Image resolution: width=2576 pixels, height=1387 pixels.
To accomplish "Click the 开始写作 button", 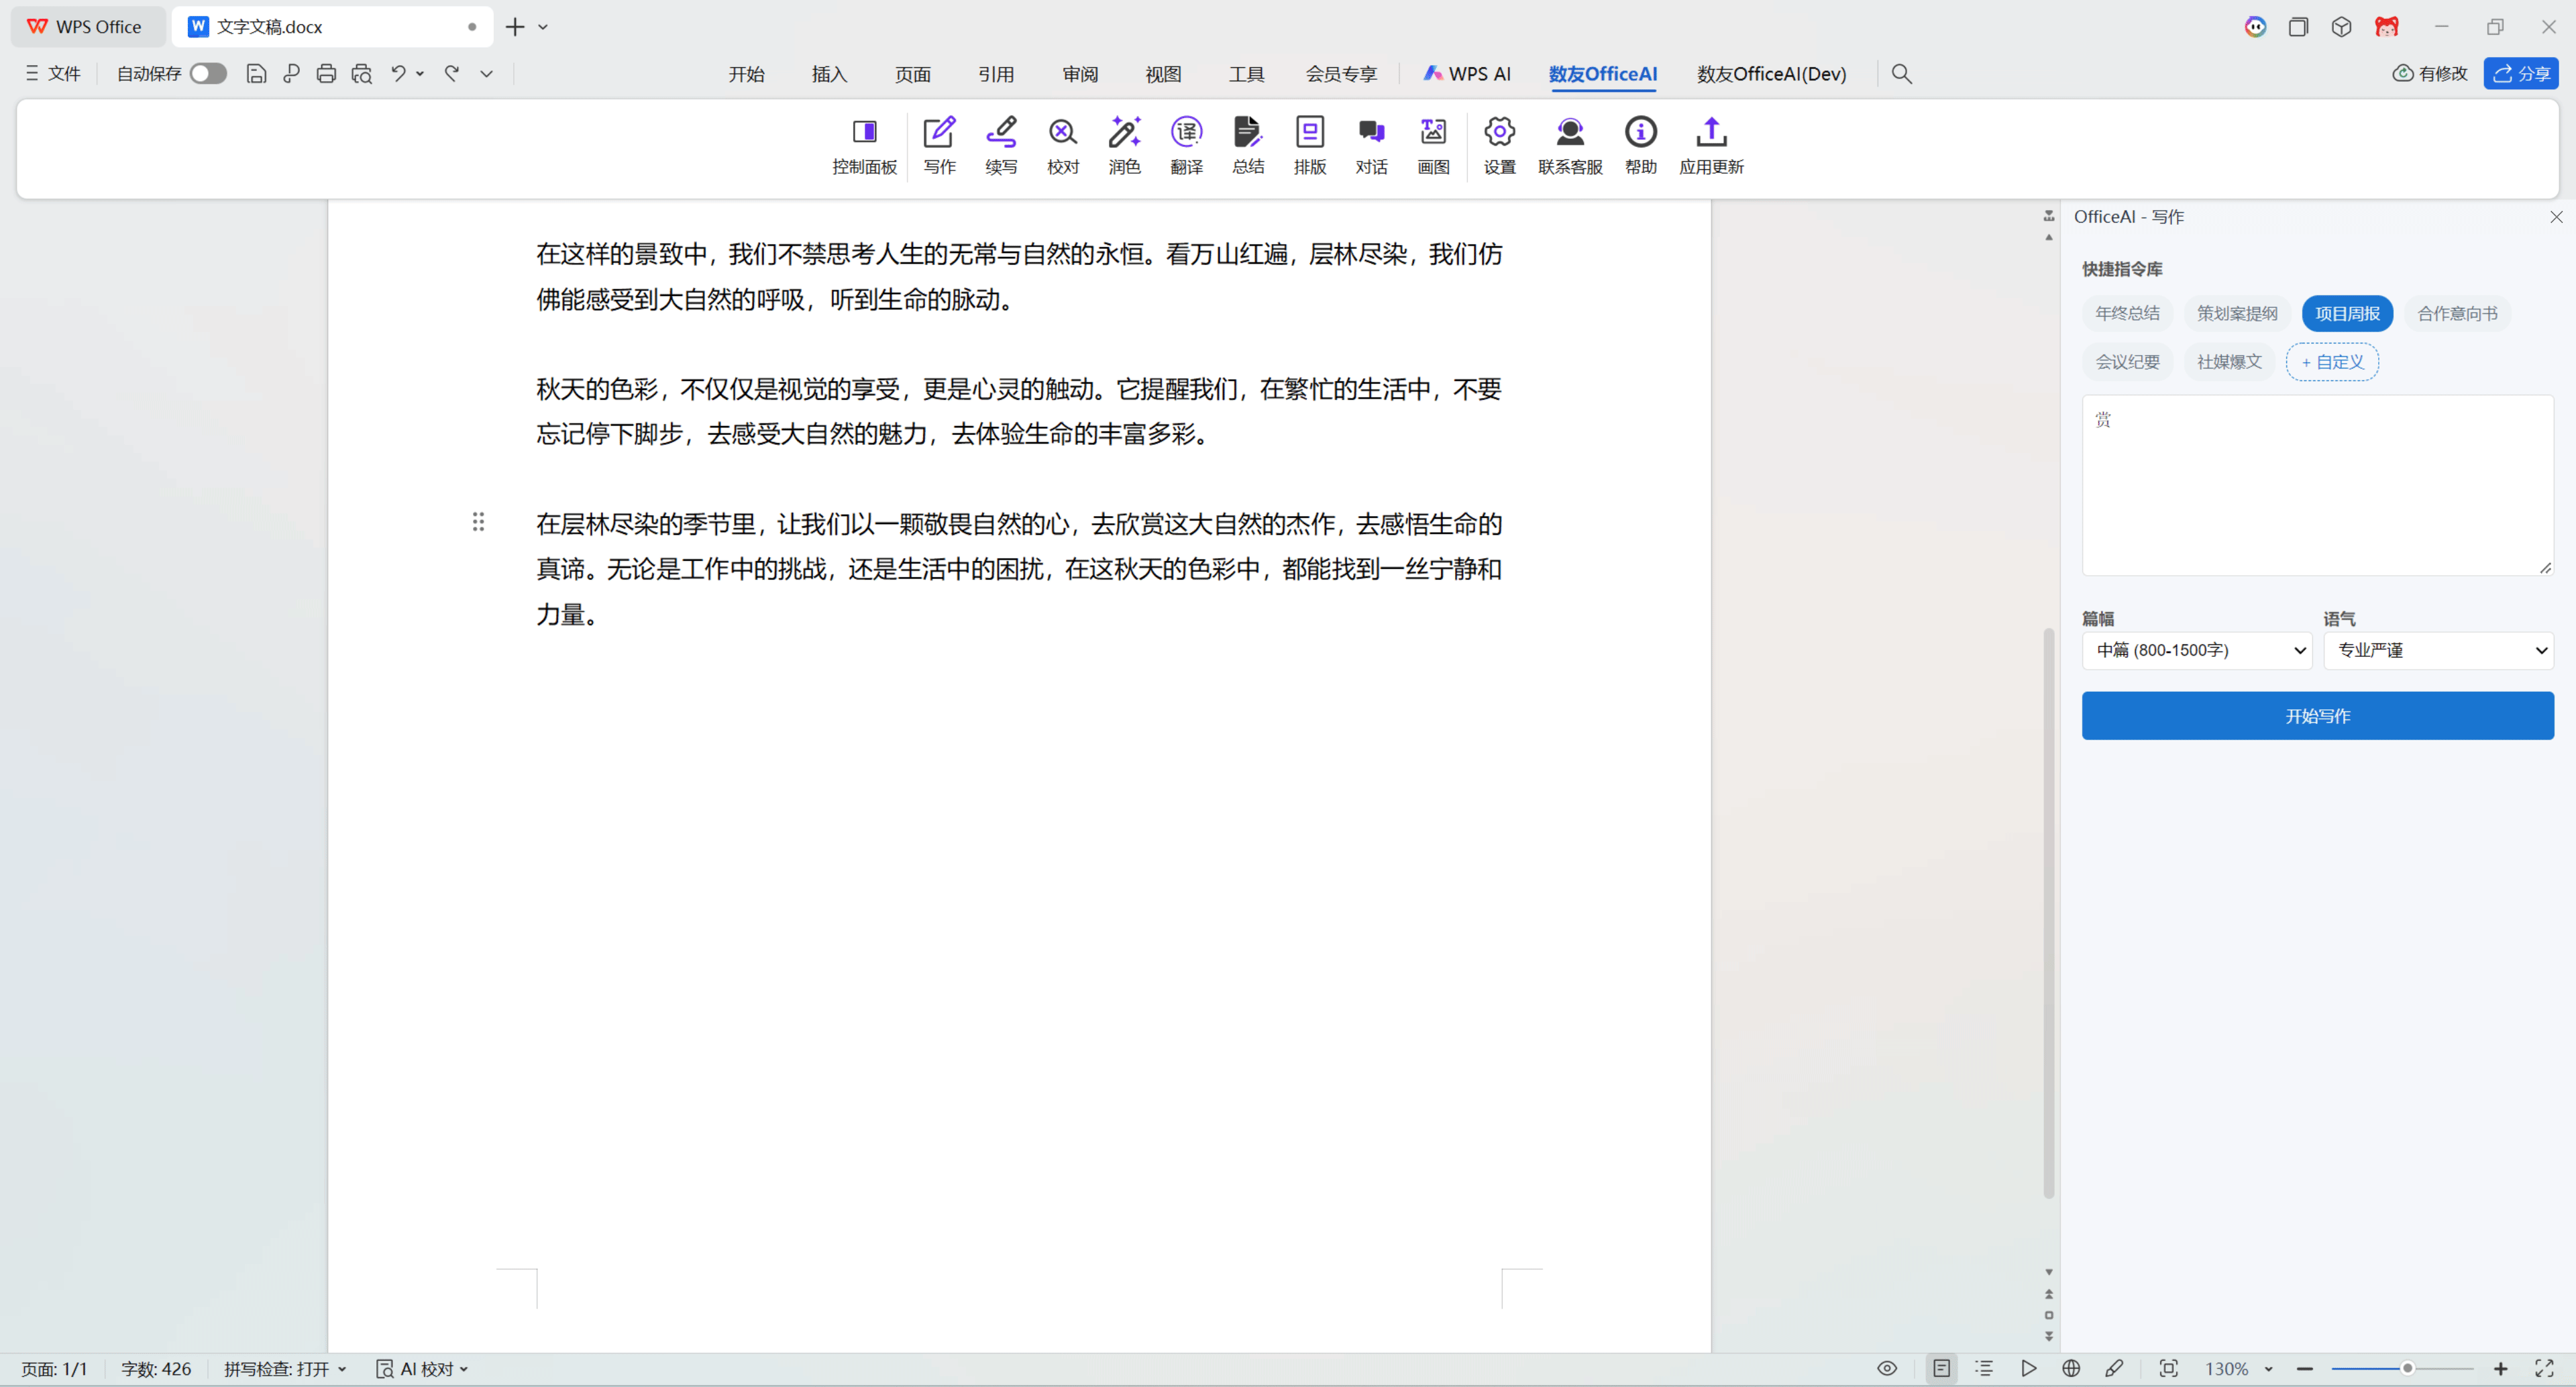I will pyautogui.click(x=2317, y=715).
